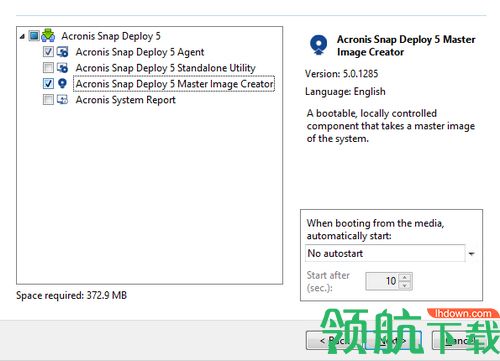Click the Version: 5.0.1285 text
The image size is (500, 361).
point(342,74)
